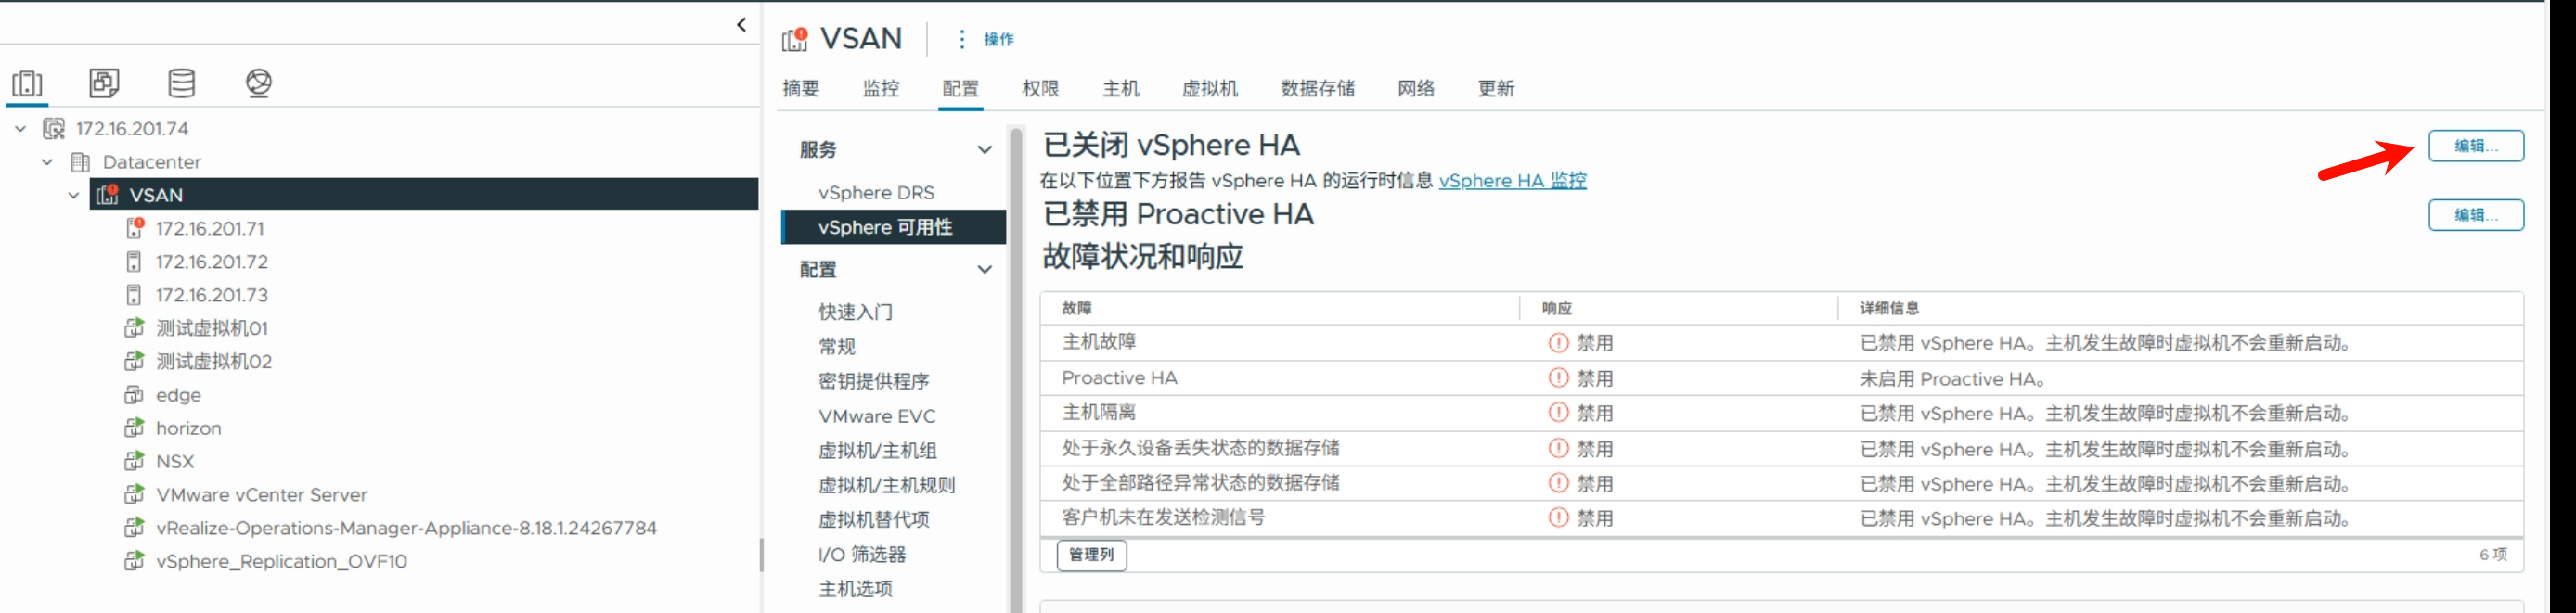This screenshot has width=2576, height=613.
Task: Collapse the VSAN cluster tree node
Action: coord(73,195)
